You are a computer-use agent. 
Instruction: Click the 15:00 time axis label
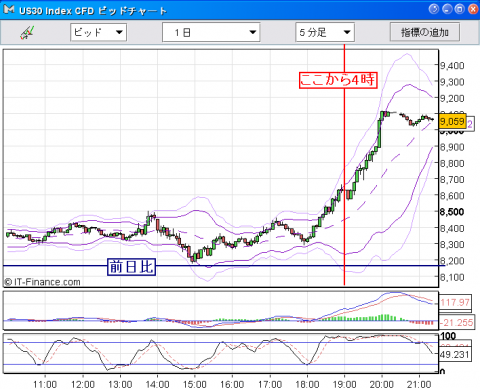pyautogui.click(x=195, y=384)
